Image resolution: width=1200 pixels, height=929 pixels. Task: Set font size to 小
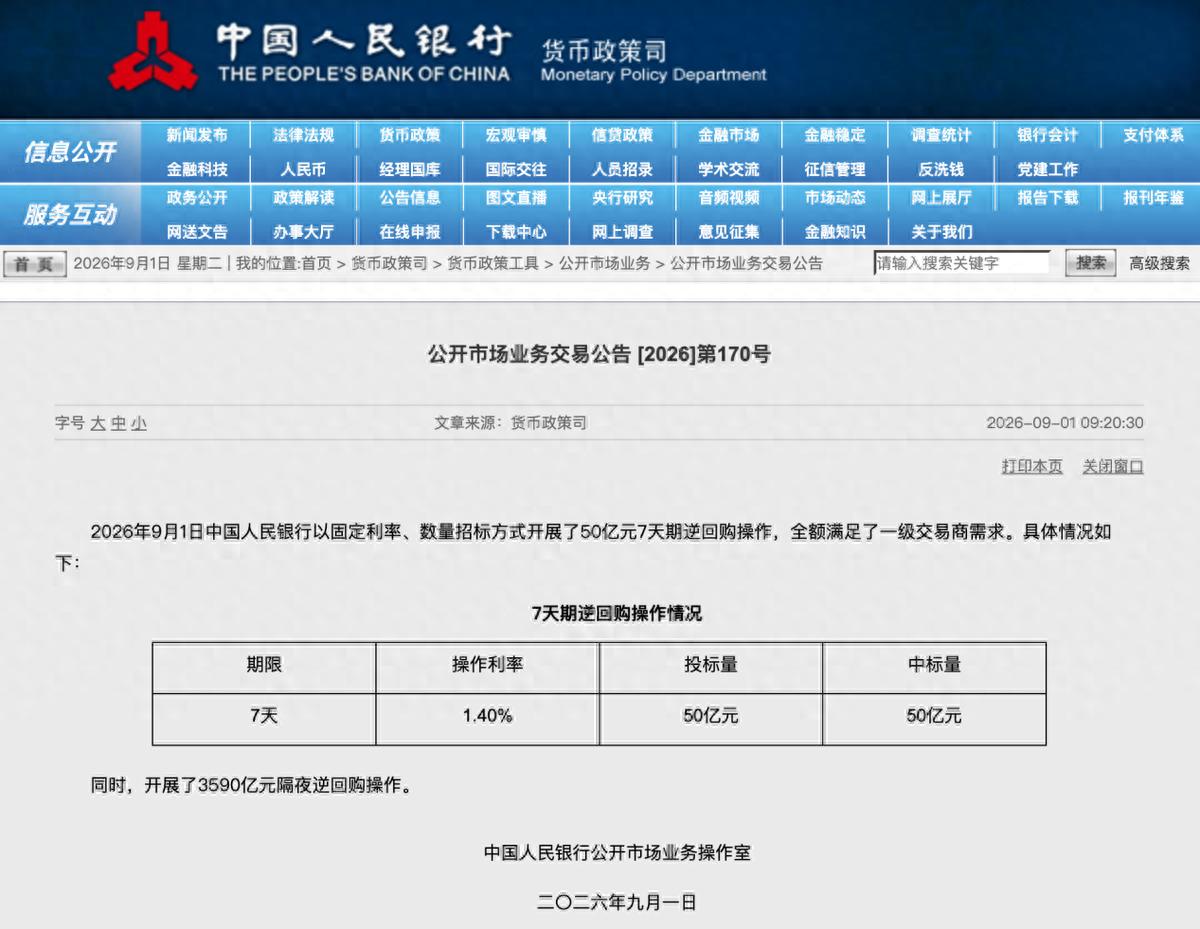(138, 423)
